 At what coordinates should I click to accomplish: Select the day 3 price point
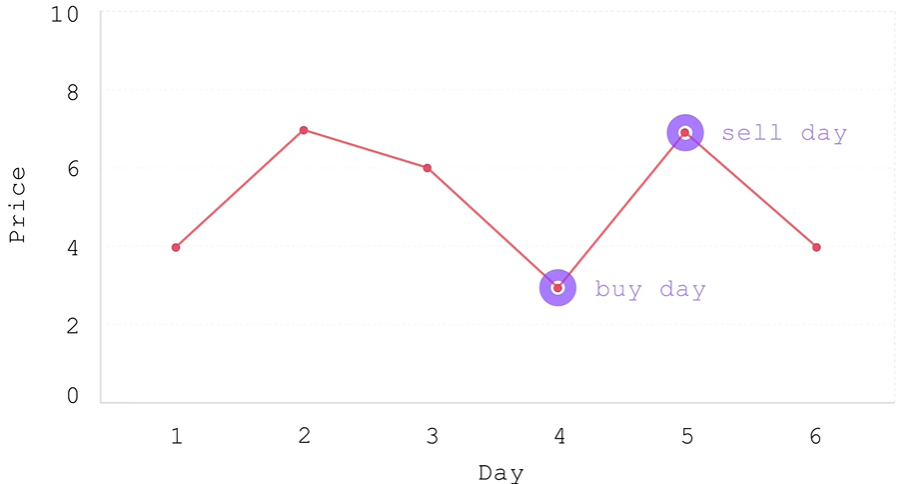point(427,168)
